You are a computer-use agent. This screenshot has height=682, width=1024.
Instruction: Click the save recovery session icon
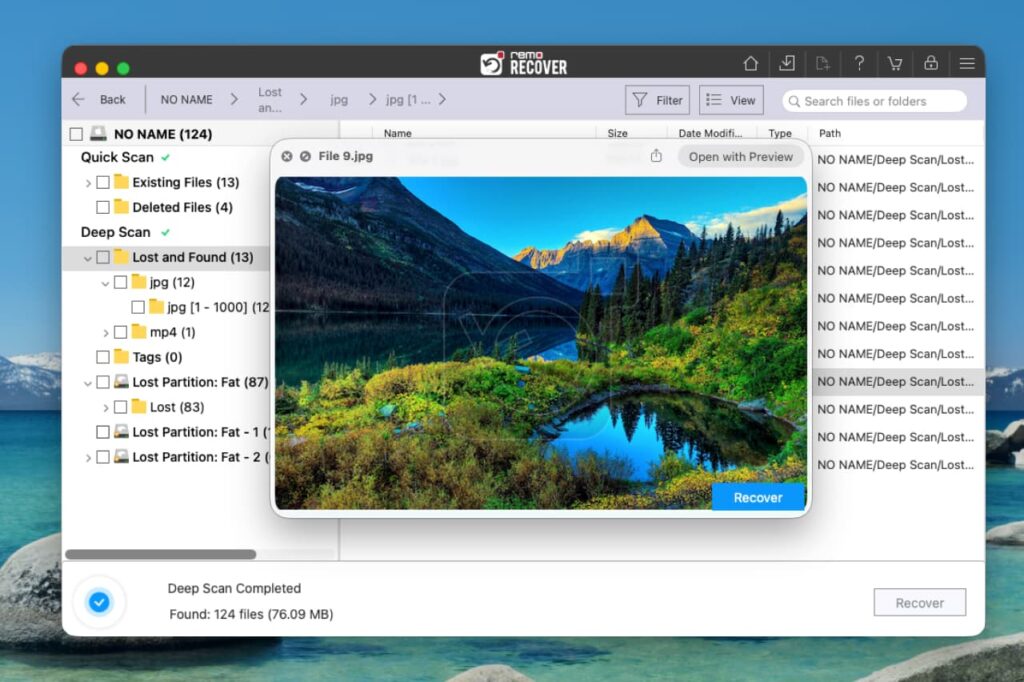click(787, 63)
